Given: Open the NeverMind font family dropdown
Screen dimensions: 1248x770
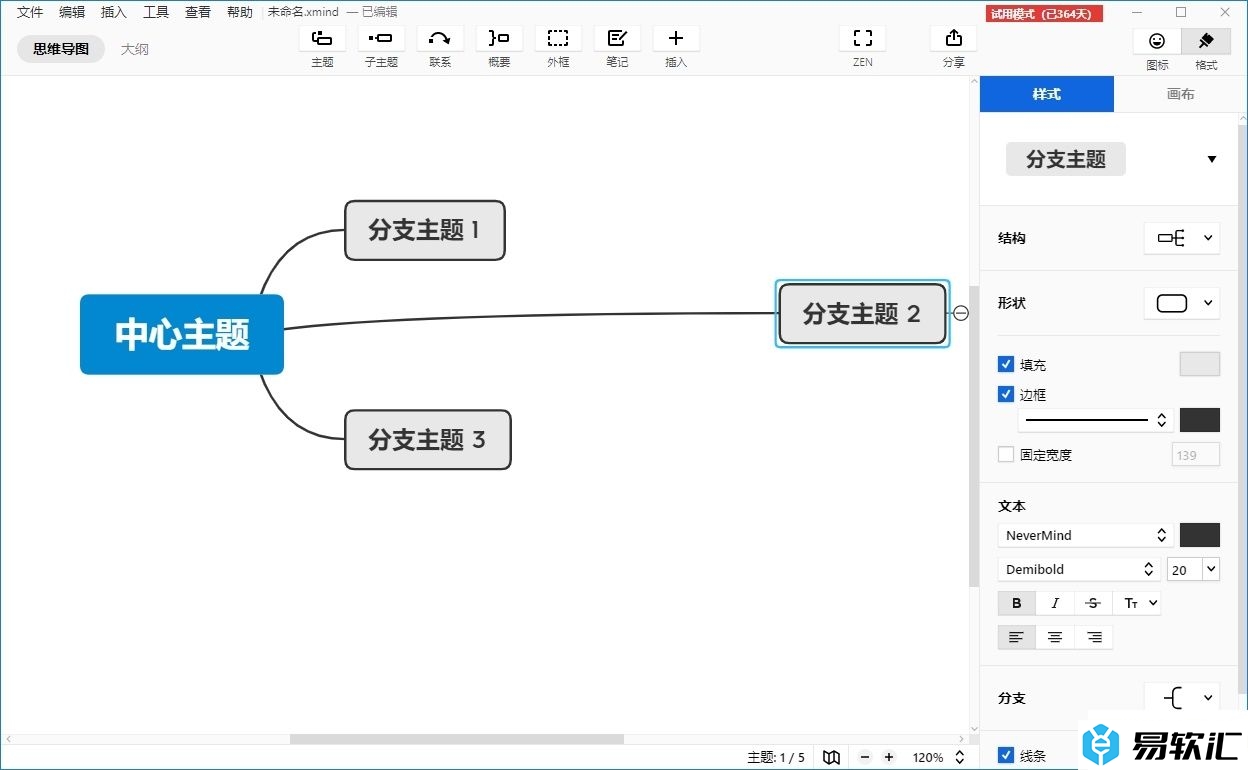Looking at the screenshot, I should [1085, 535].
